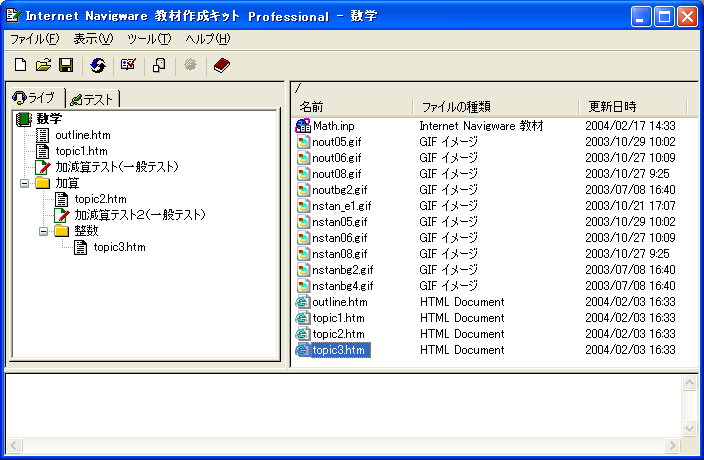
Task: Click the output pane scroll right arrow
Action: click(x=672, y=445)
